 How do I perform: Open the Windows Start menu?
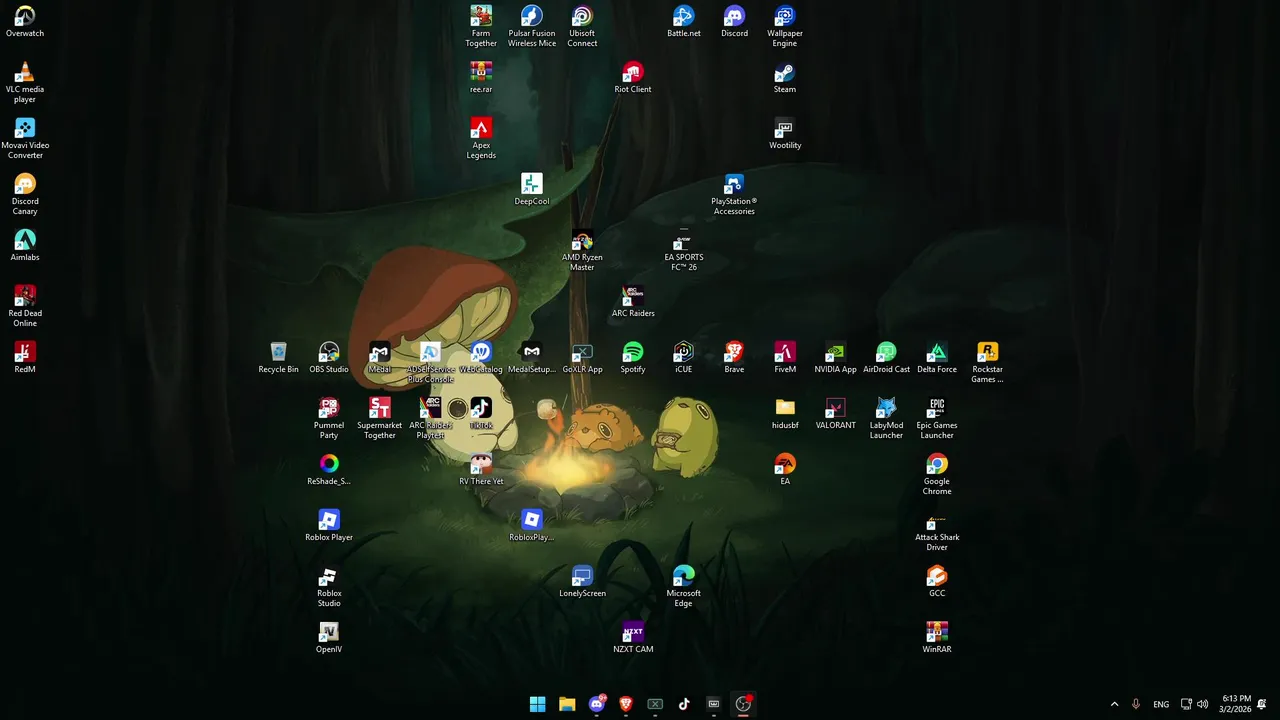coord(538,704)
